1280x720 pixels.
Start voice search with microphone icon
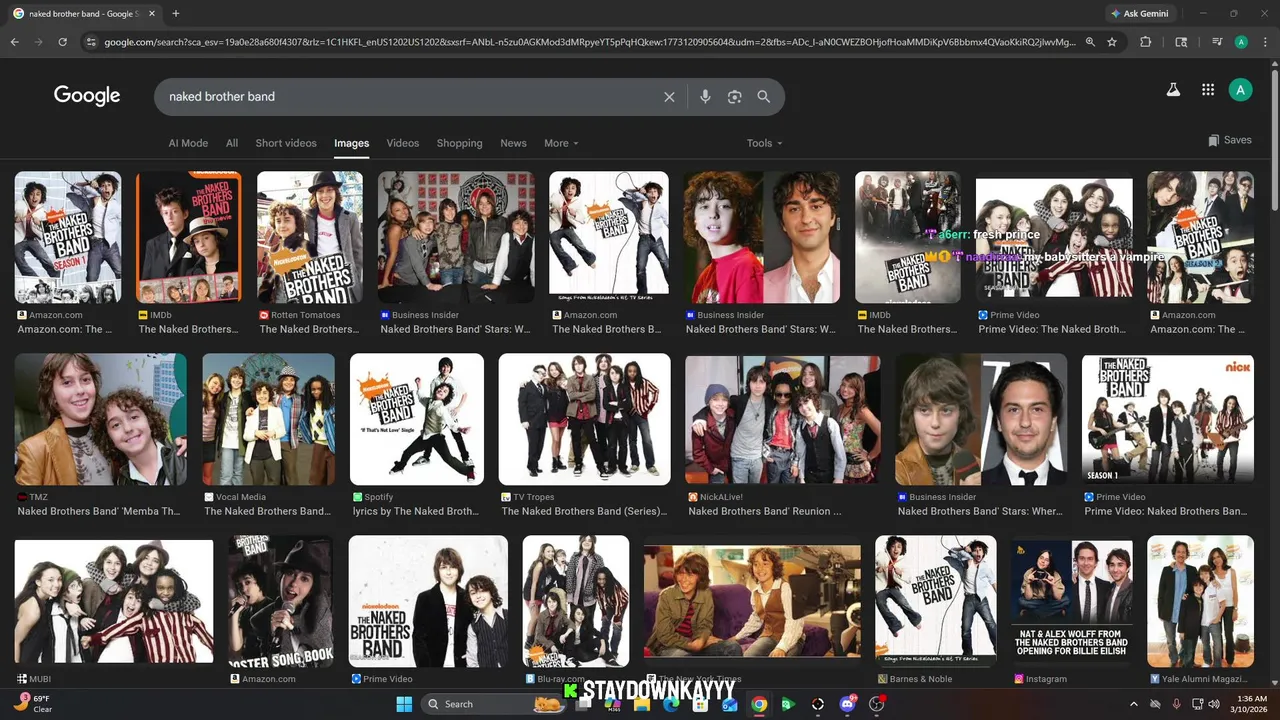[x=705, y=97]
